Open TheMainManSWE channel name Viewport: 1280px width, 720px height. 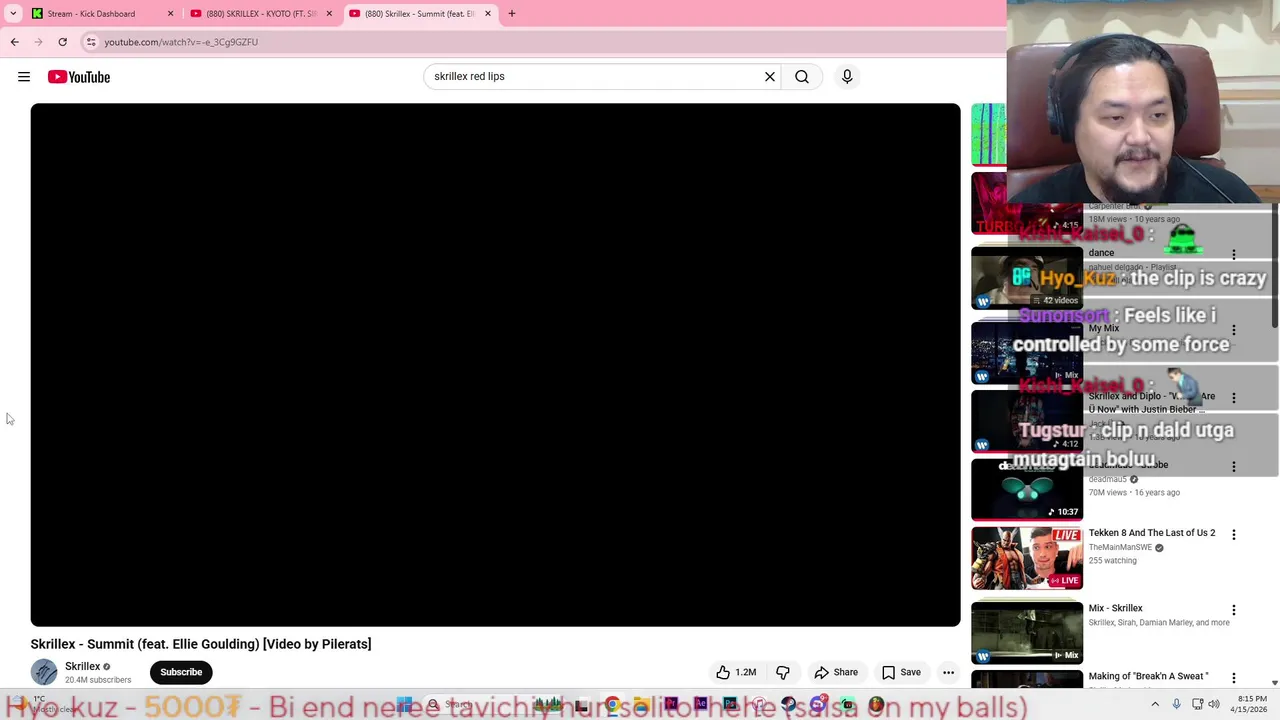[x=1120, y=547]
